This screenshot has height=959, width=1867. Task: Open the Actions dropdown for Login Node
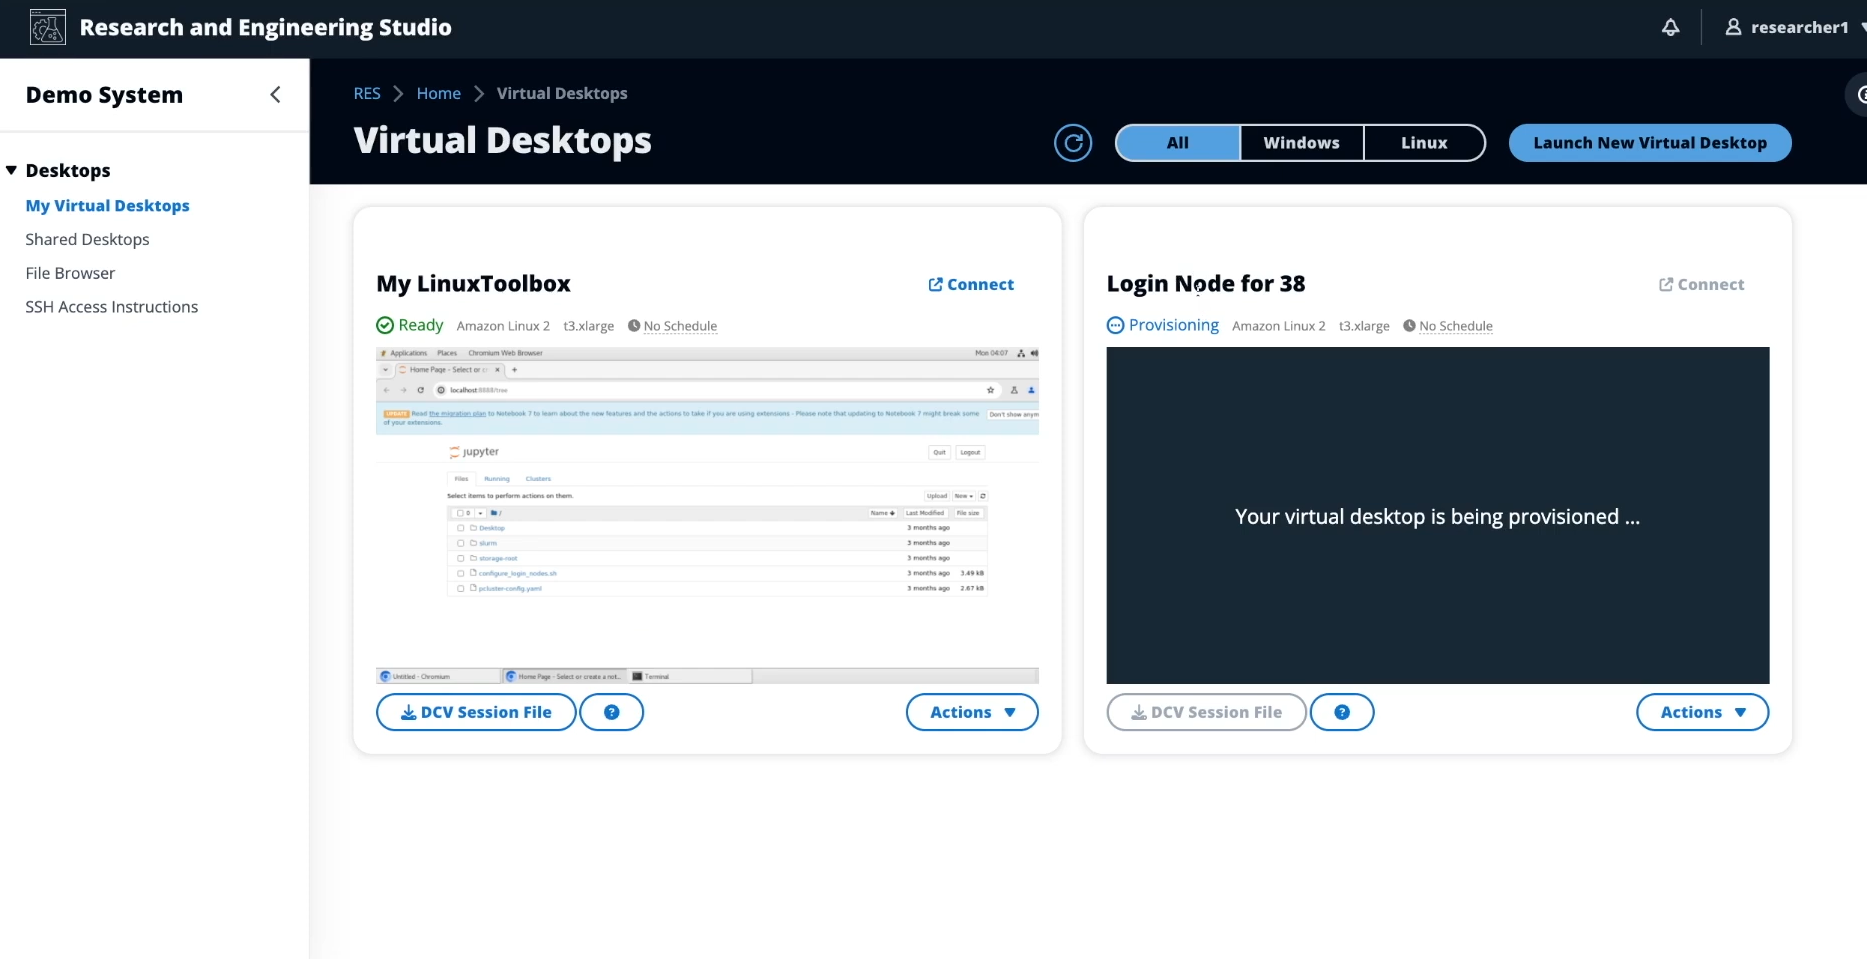point(1701,711)
